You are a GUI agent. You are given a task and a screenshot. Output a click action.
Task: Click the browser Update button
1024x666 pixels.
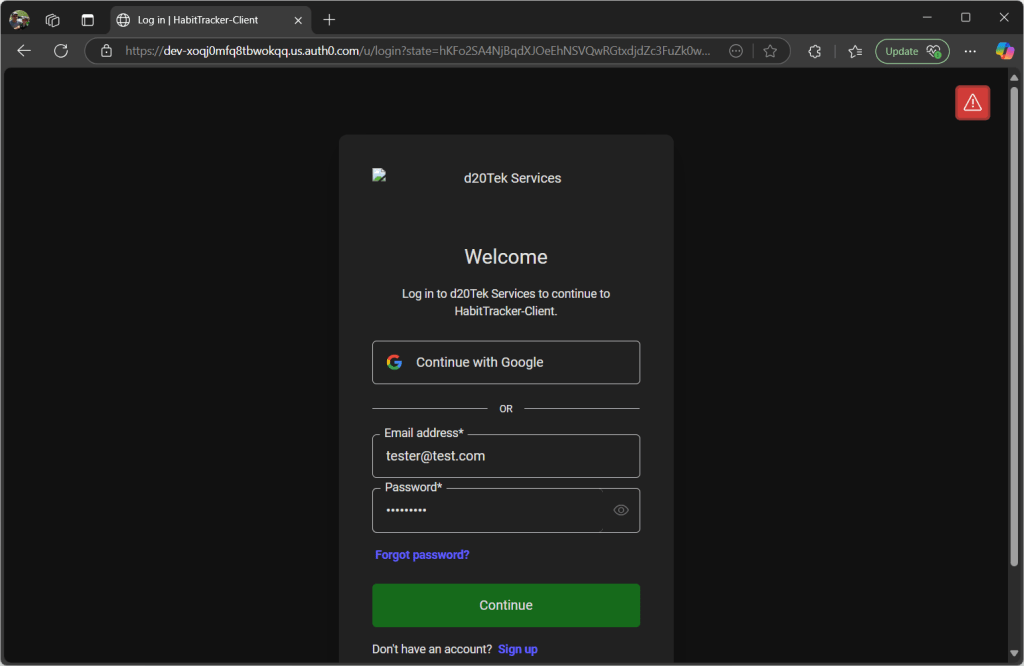(x=912, y=51)
